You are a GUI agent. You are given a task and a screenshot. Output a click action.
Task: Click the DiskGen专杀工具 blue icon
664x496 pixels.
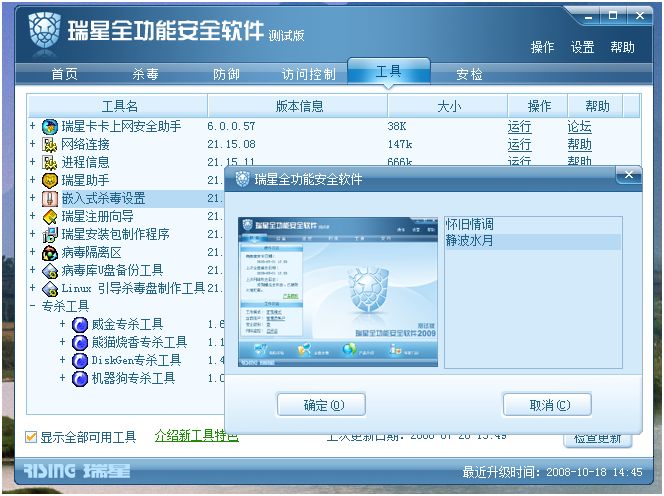coord(80,361)
